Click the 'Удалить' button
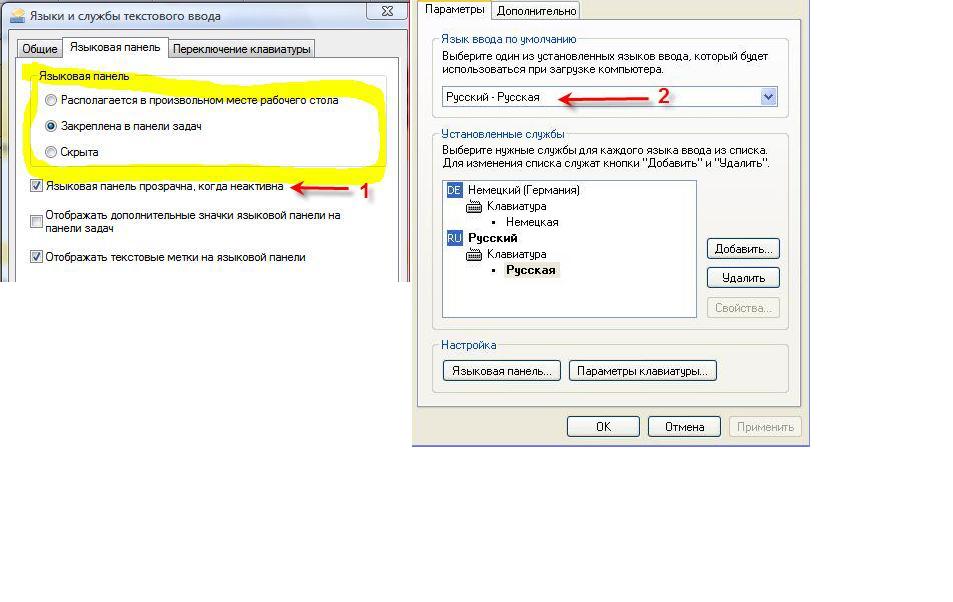The image size is (953, 602). pyautogui.click(x=743, y=278)
